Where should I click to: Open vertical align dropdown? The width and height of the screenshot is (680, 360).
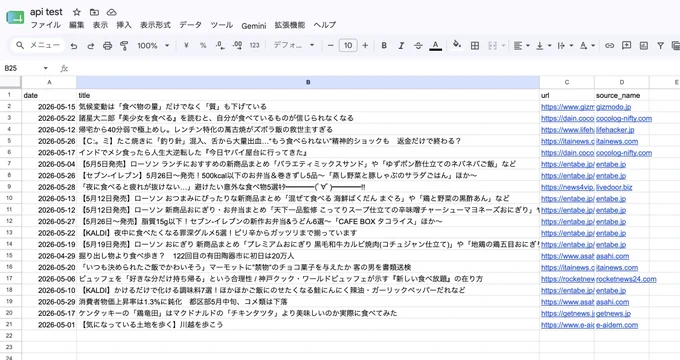click(543, 46)
